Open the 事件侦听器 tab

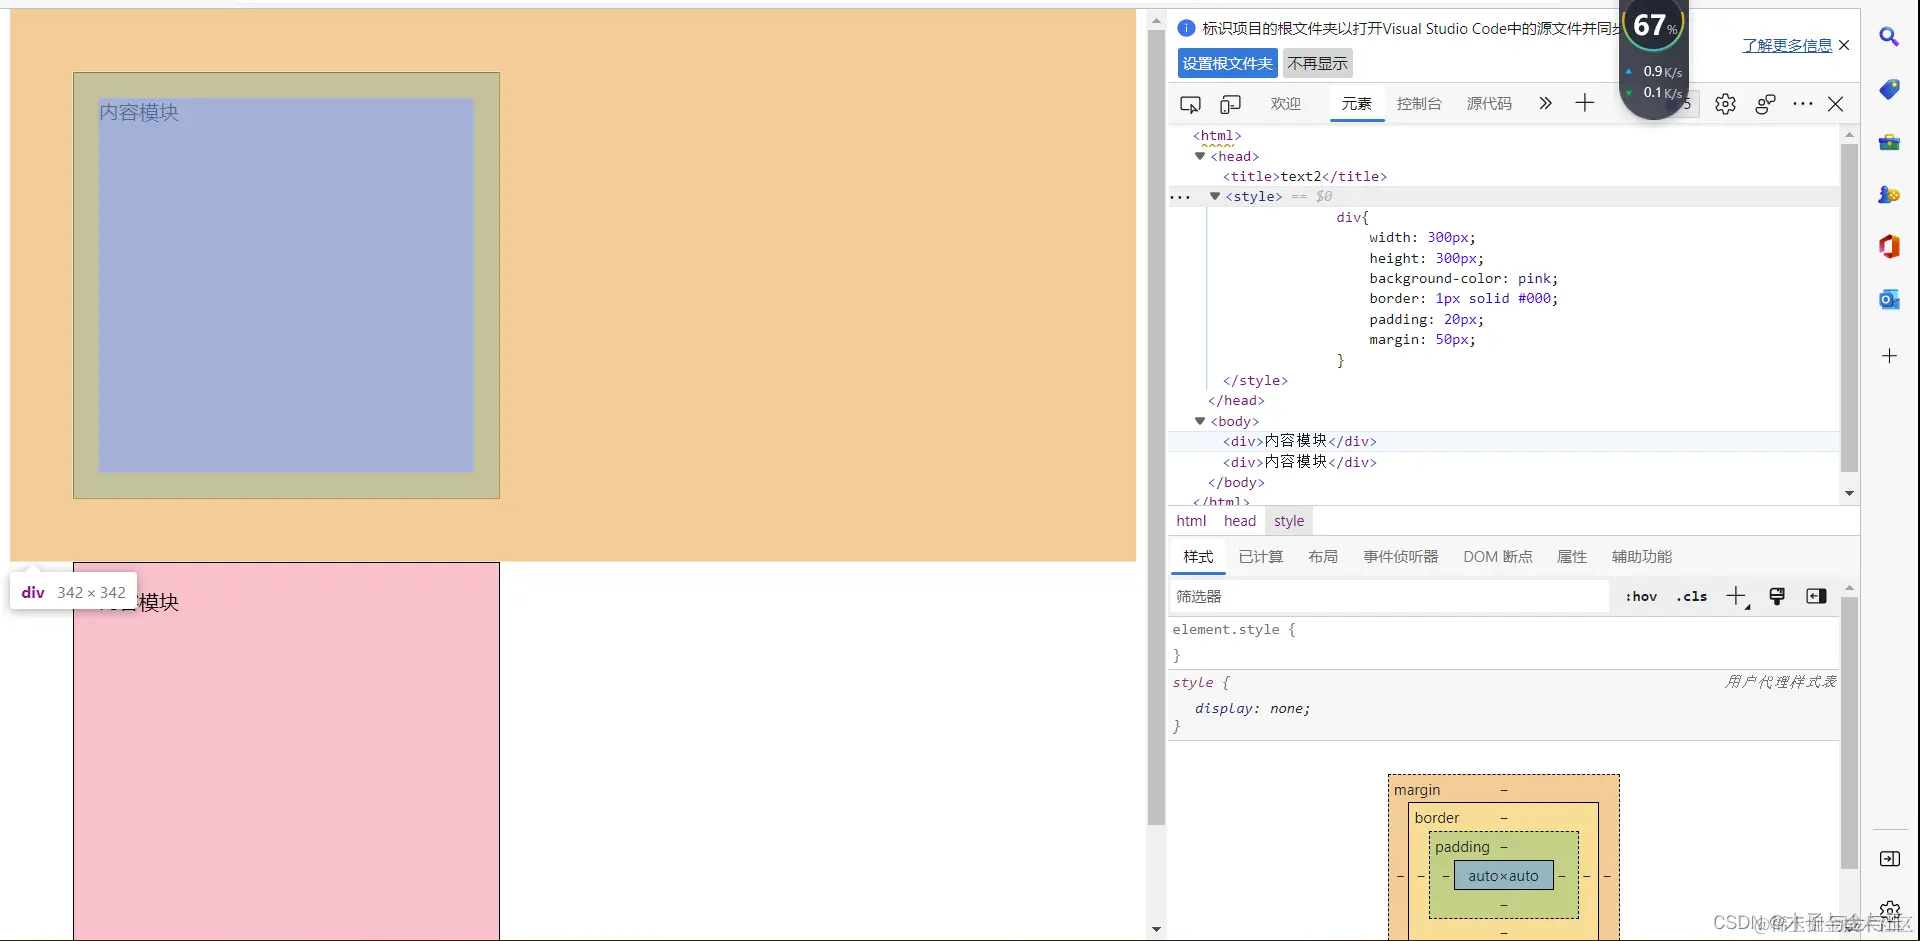click(x=1401, y=557)
